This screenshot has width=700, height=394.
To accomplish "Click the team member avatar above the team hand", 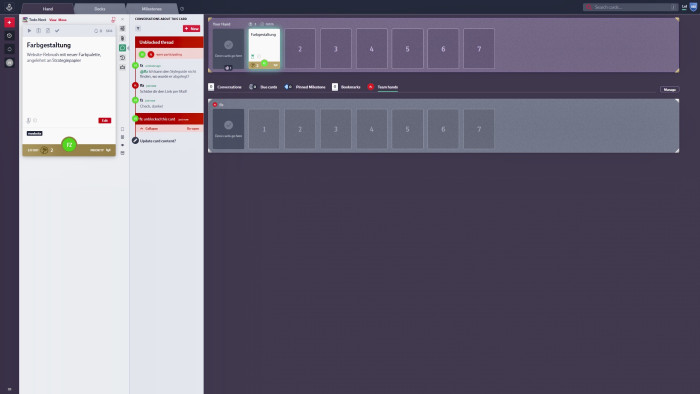I will pos(215,104).
